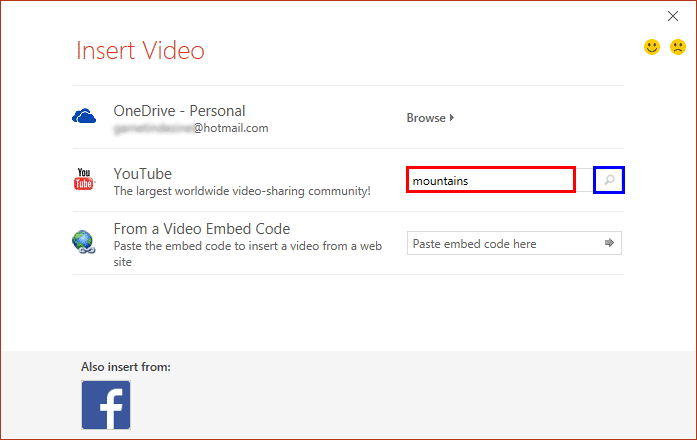
Task: Click the OneDrive cloud icon
Action: click(84, 116)
